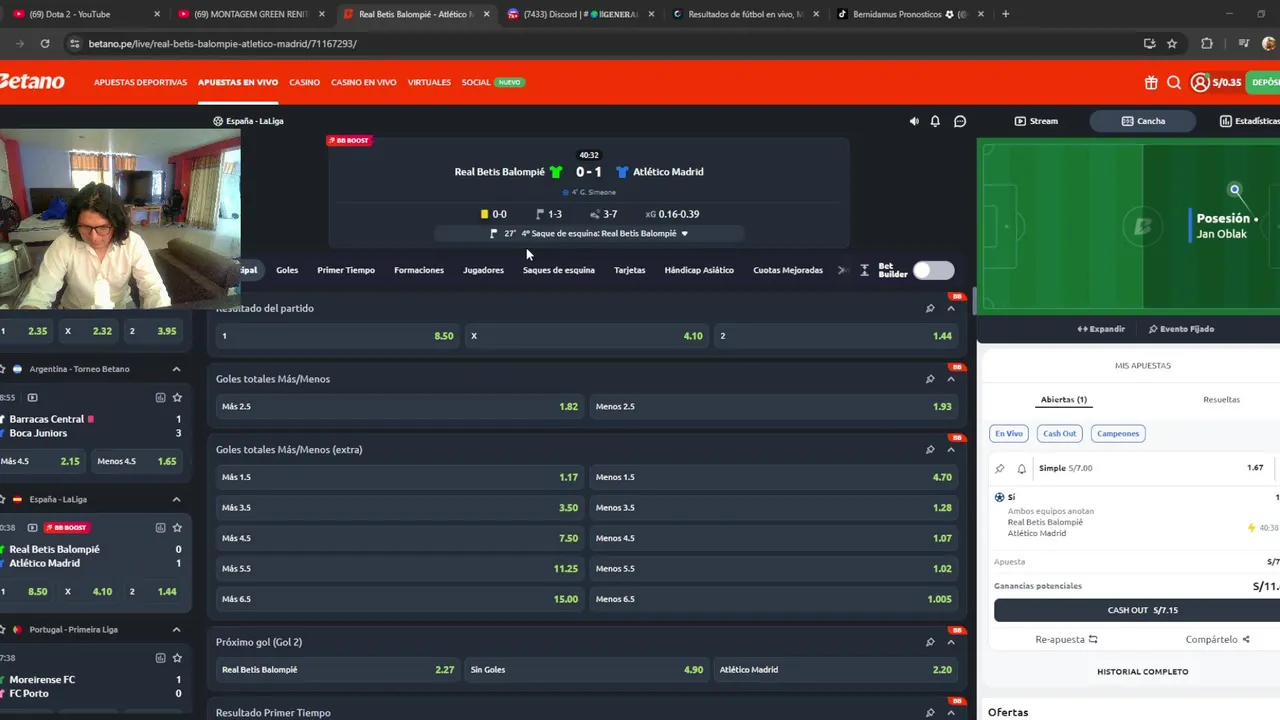Switch to Saques de esquina tab

pyautogui.click(x=559, y=270)
